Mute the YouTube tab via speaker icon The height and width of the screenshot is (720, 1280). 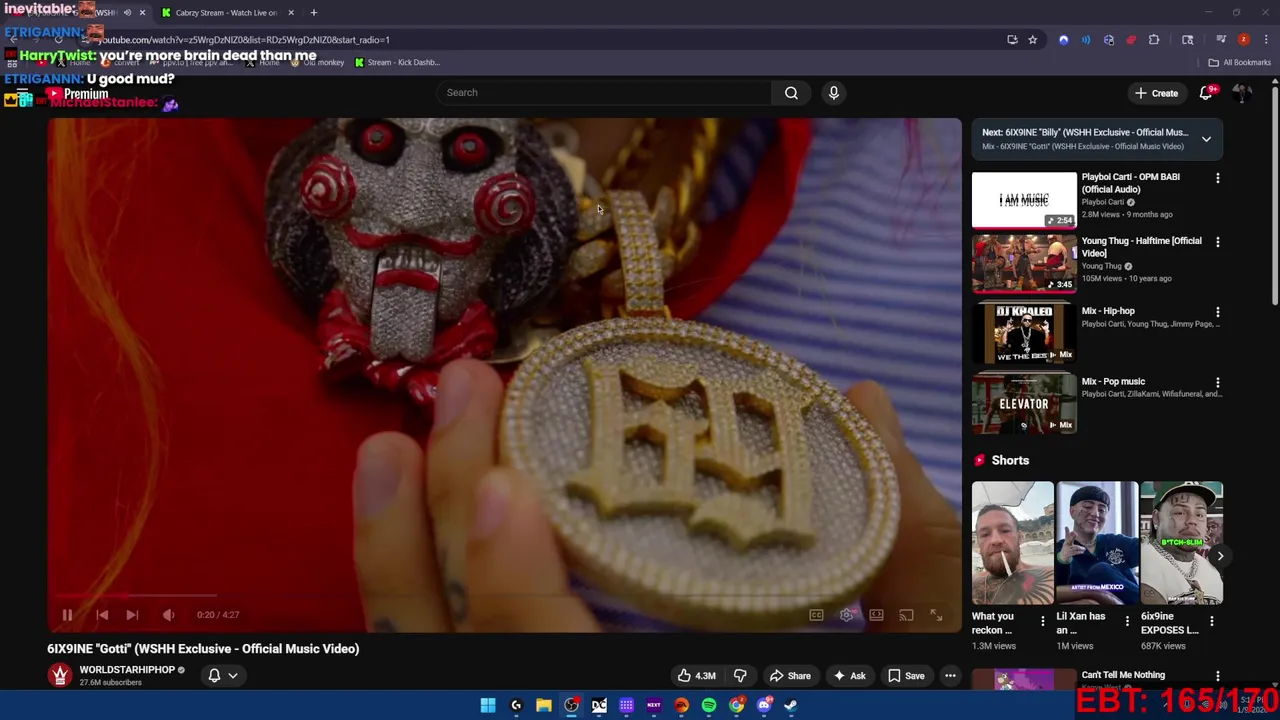click(127, 12)
